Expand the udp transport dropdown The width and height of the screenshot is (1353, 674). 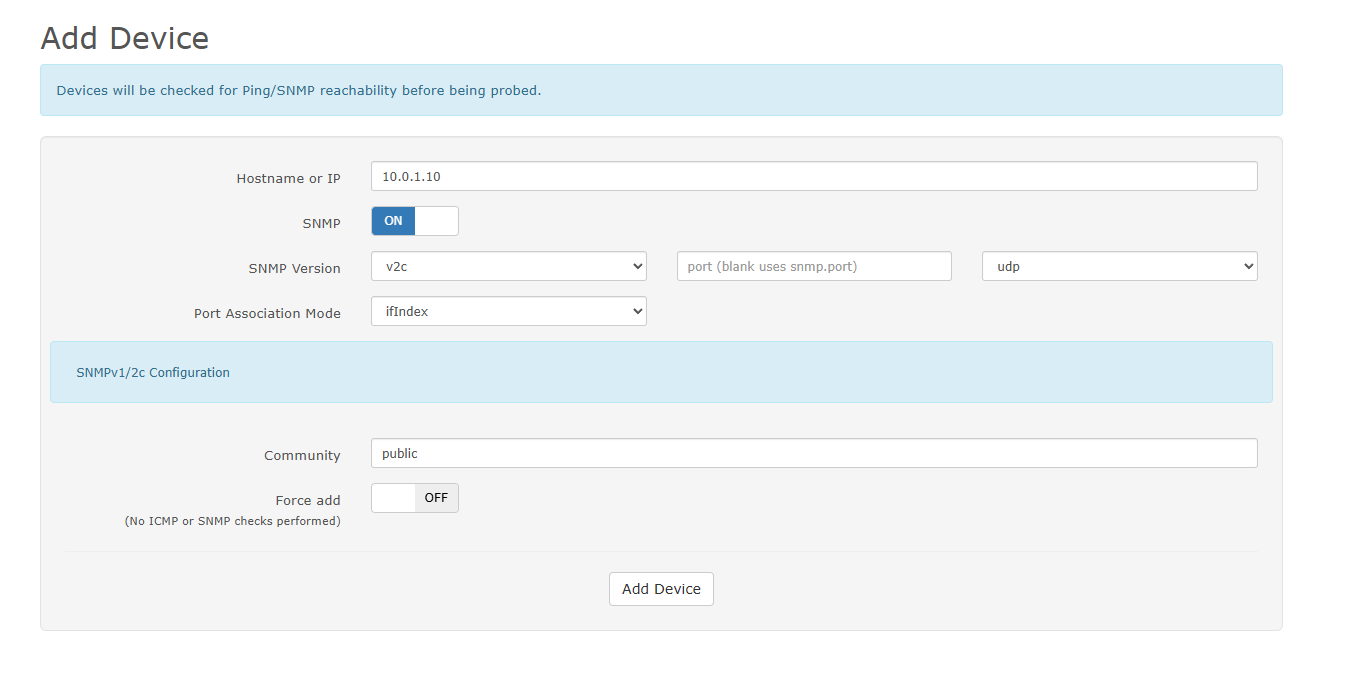(1119, 267)
